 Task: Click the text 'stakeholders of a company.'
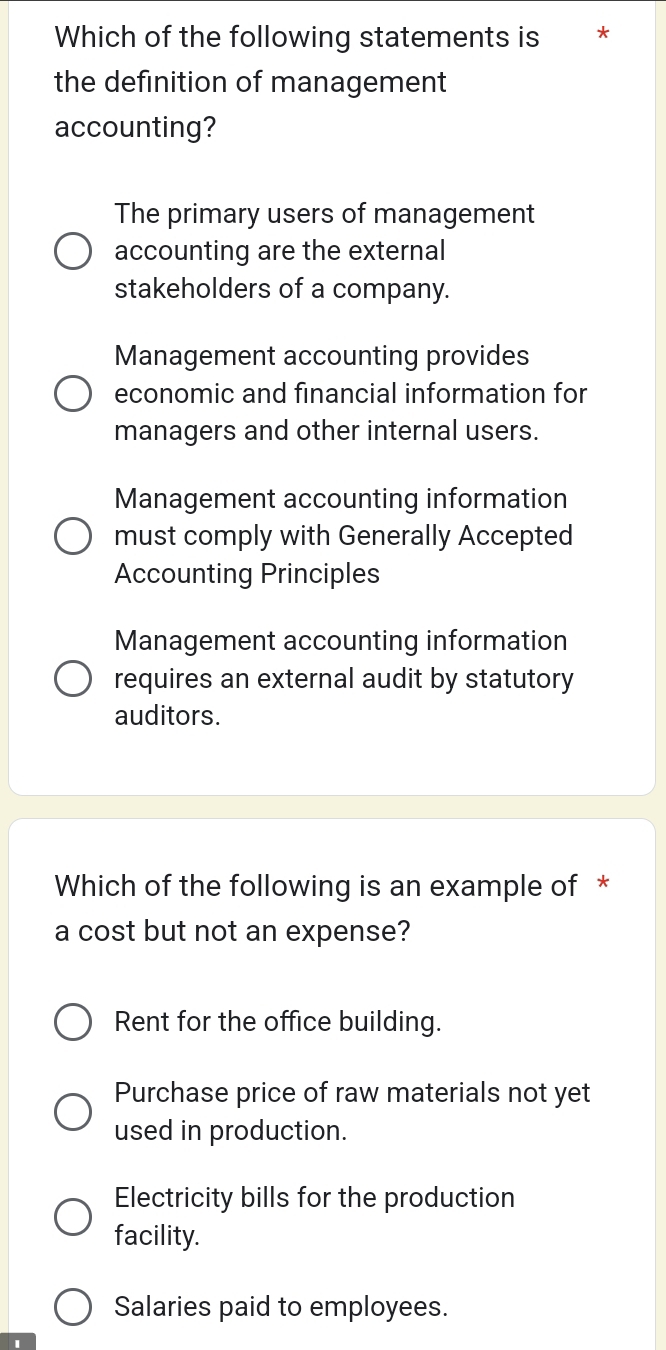(282, 289)
